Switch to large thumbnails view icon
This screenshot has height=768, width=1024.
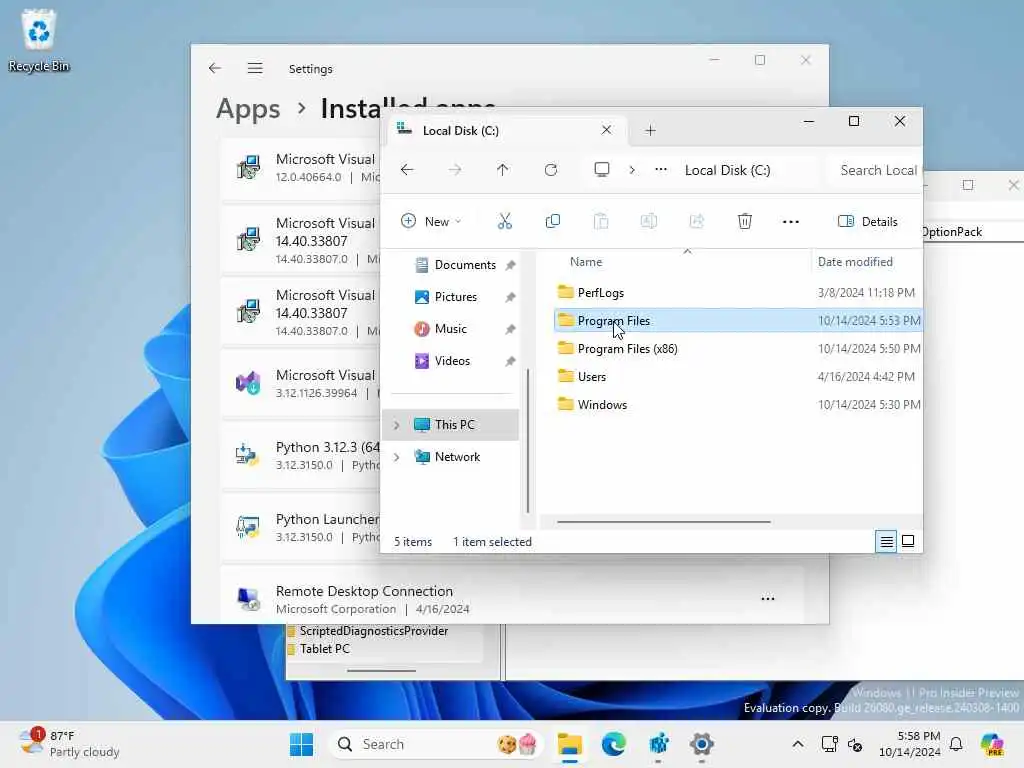[908, 541]
